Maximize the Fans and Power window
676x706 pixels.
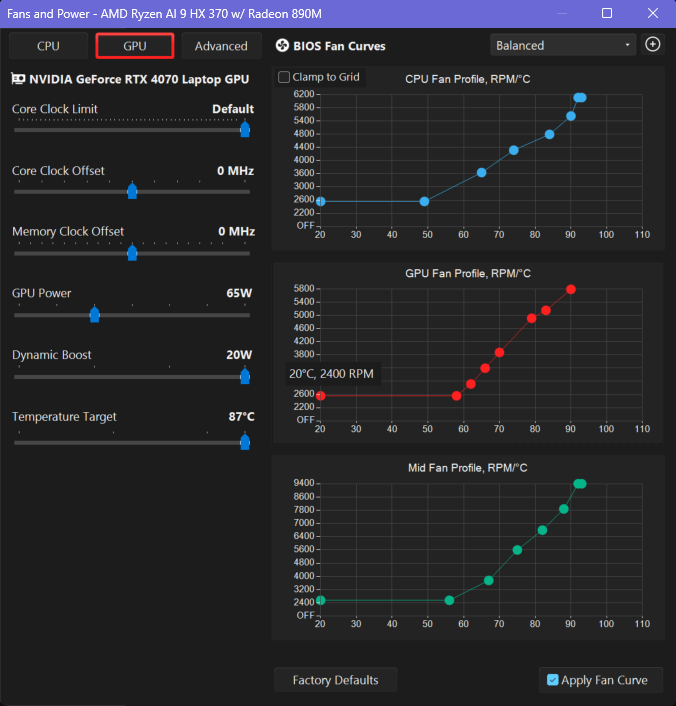[x=607, y=13]
